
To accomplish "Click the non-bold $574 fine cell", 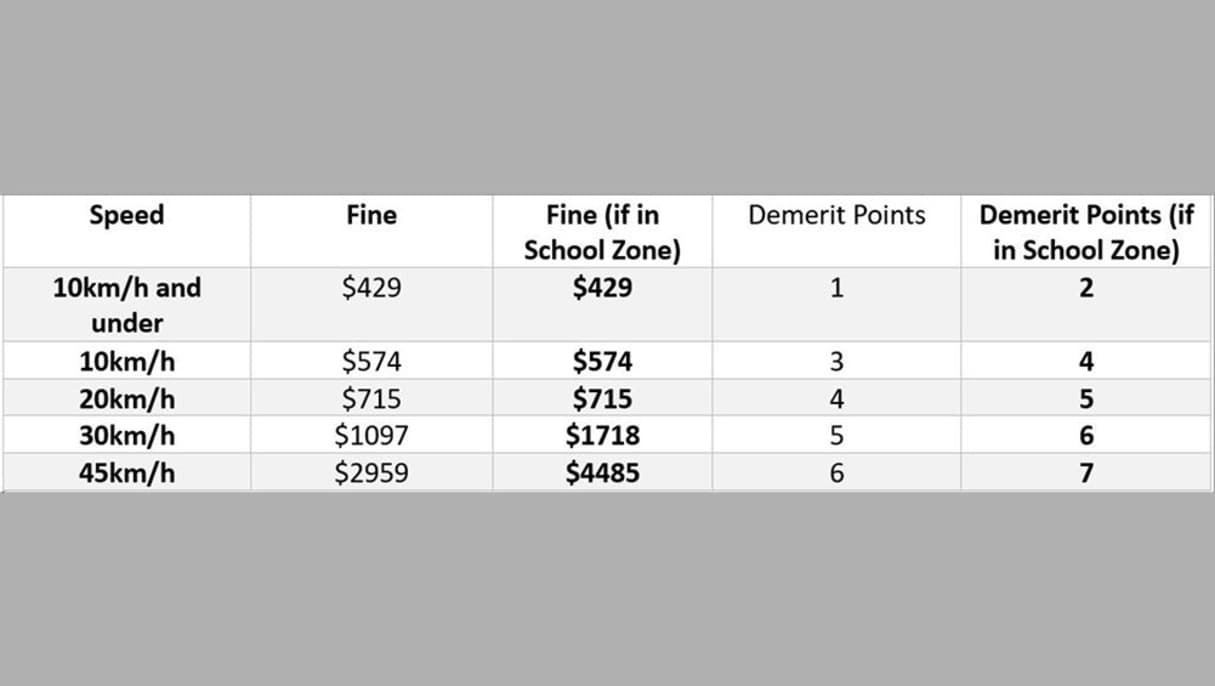I will coord(371,362).
